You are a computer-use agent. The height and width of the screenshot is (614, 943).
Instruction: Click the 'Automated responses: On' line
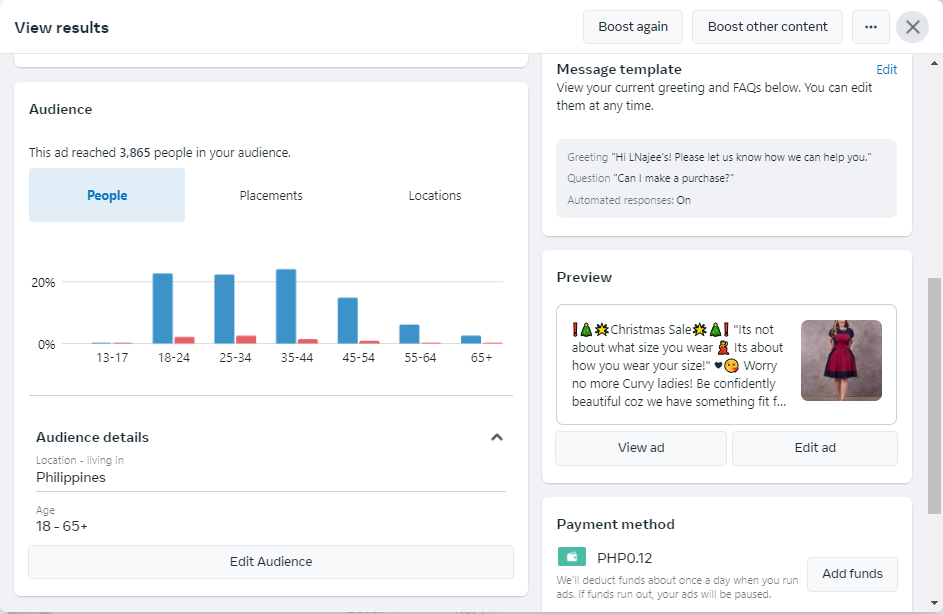coord(628,200)
